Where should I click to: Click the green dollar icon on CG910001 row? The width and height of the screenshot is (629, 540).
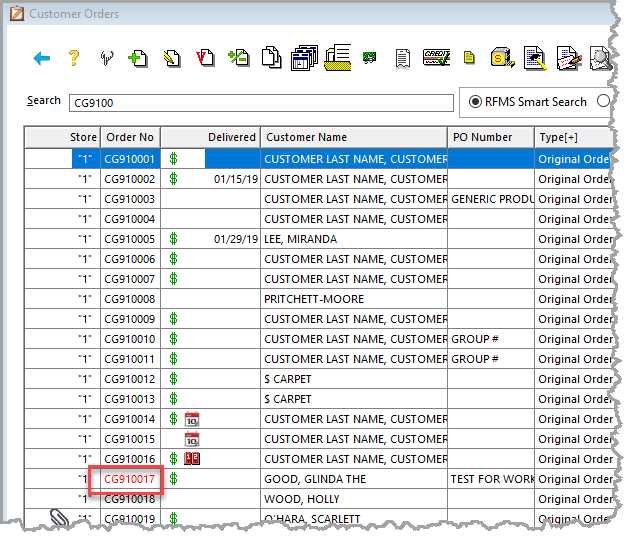pyautogui.click(x=173, y=159)
